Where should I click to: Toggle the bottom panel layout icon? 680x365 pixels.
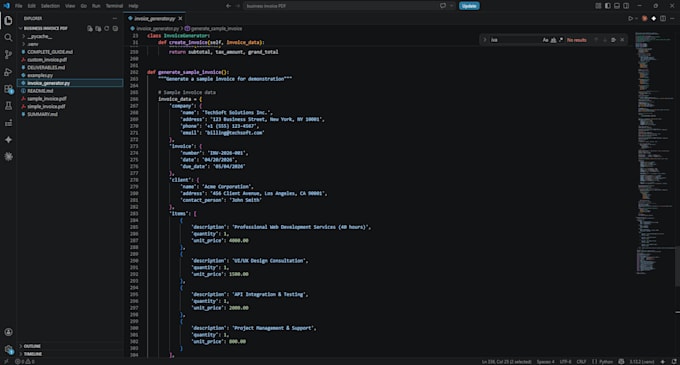[x=617, y=6]
